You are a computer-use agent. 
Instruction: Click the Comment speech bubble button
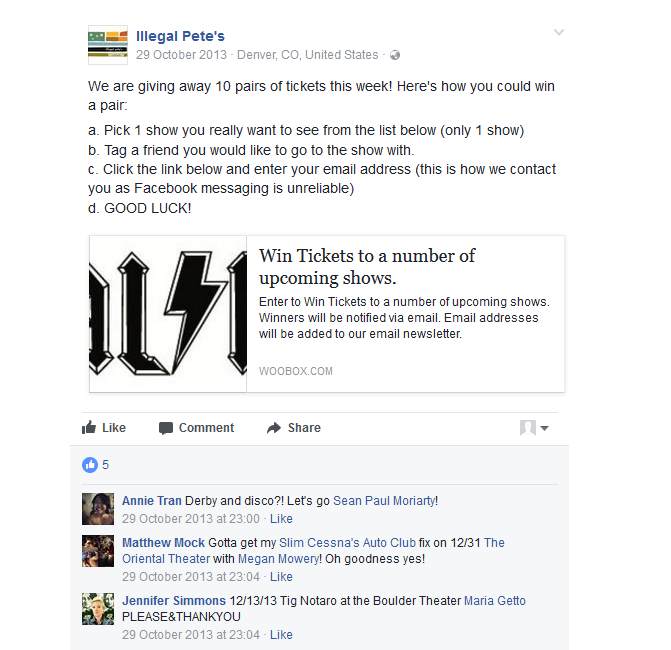(196, 427)
